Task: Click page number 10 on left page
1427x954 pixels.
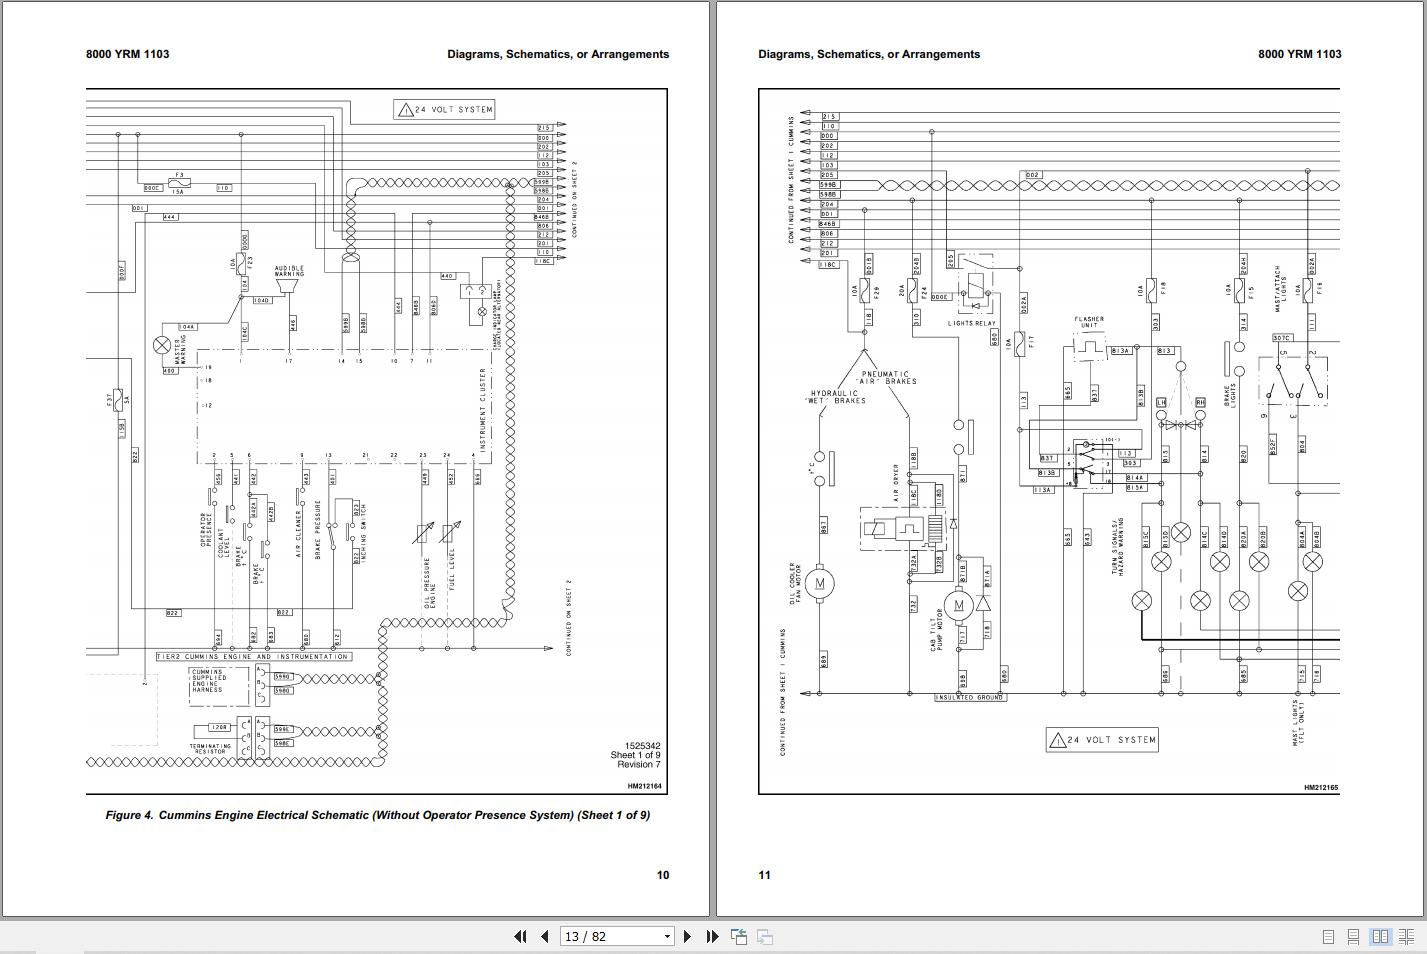Action: pyautogui.click(x=663, y=875)
